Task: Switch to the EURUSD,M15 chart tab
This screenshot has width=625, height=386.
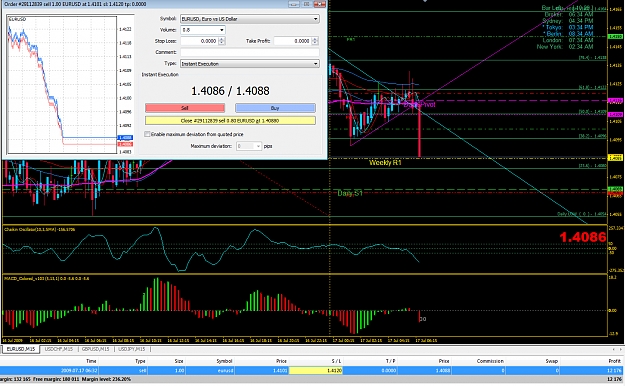Action: 21,349
